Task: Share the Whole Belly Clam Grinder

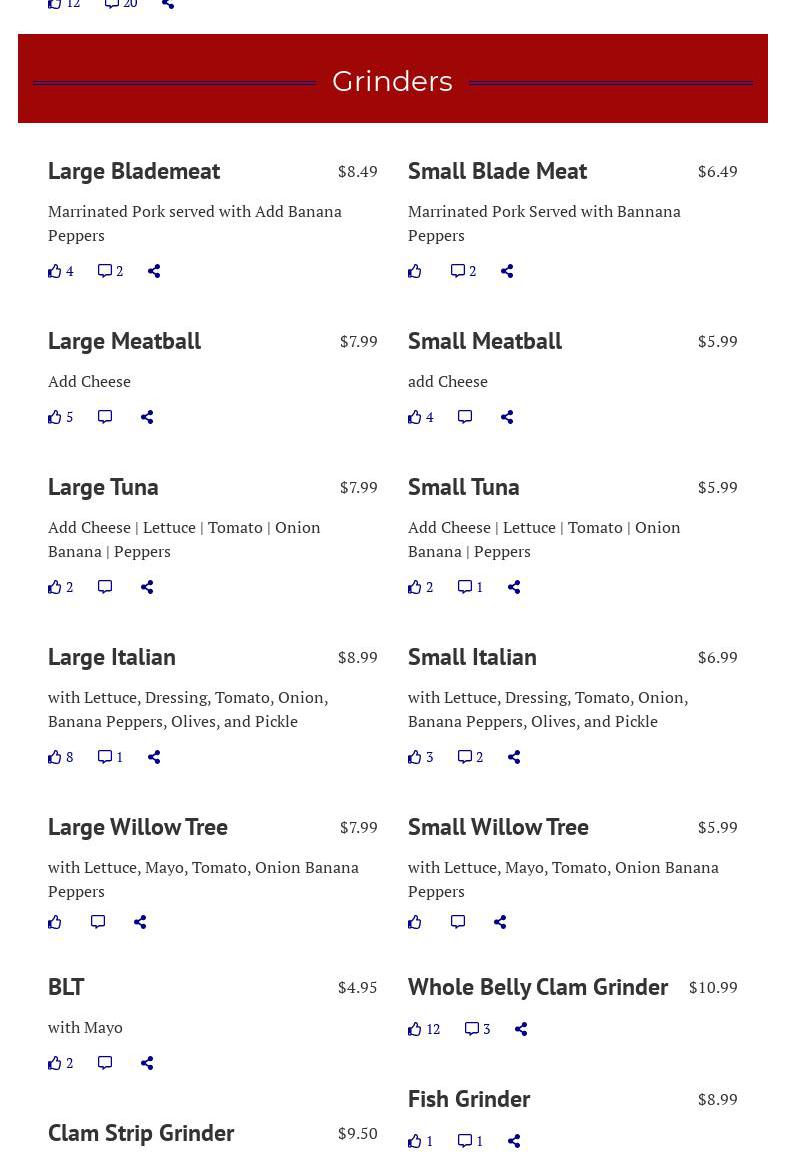Action: tap(521, 1029)
